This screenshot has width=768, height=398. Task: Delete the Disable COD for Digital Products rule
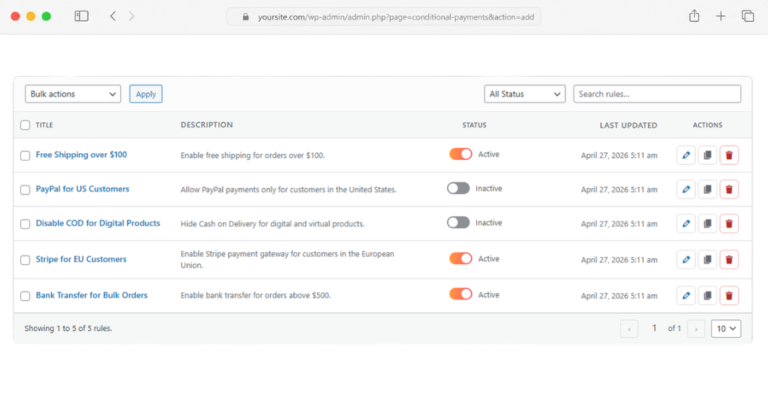(729, 224)
